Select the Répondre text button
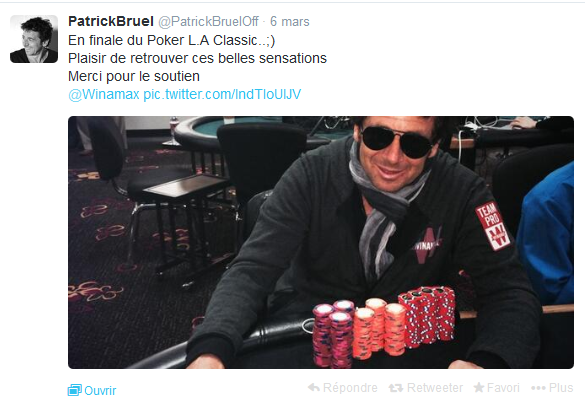 pos(350,388)
